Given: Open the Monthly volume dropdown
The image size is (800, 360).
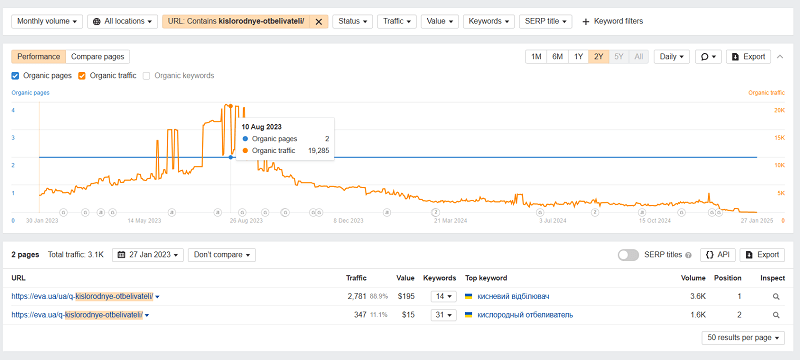Looking at the screenshot, I should tap(47, 21).
